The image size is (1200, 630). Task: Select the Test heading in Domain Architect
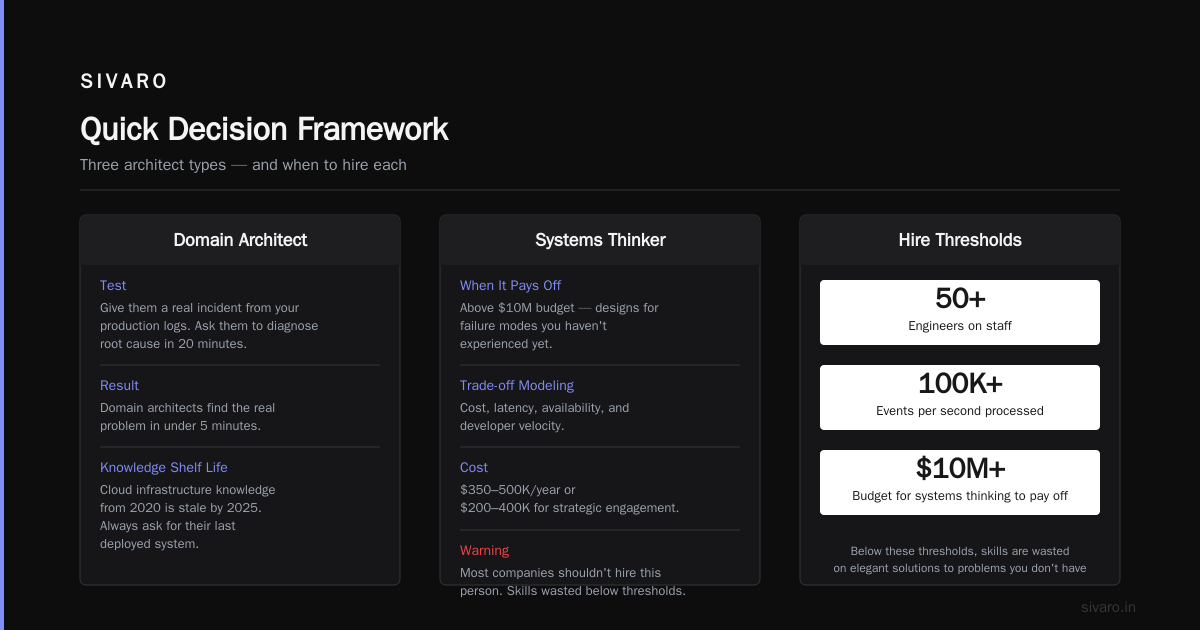[113, 285]
